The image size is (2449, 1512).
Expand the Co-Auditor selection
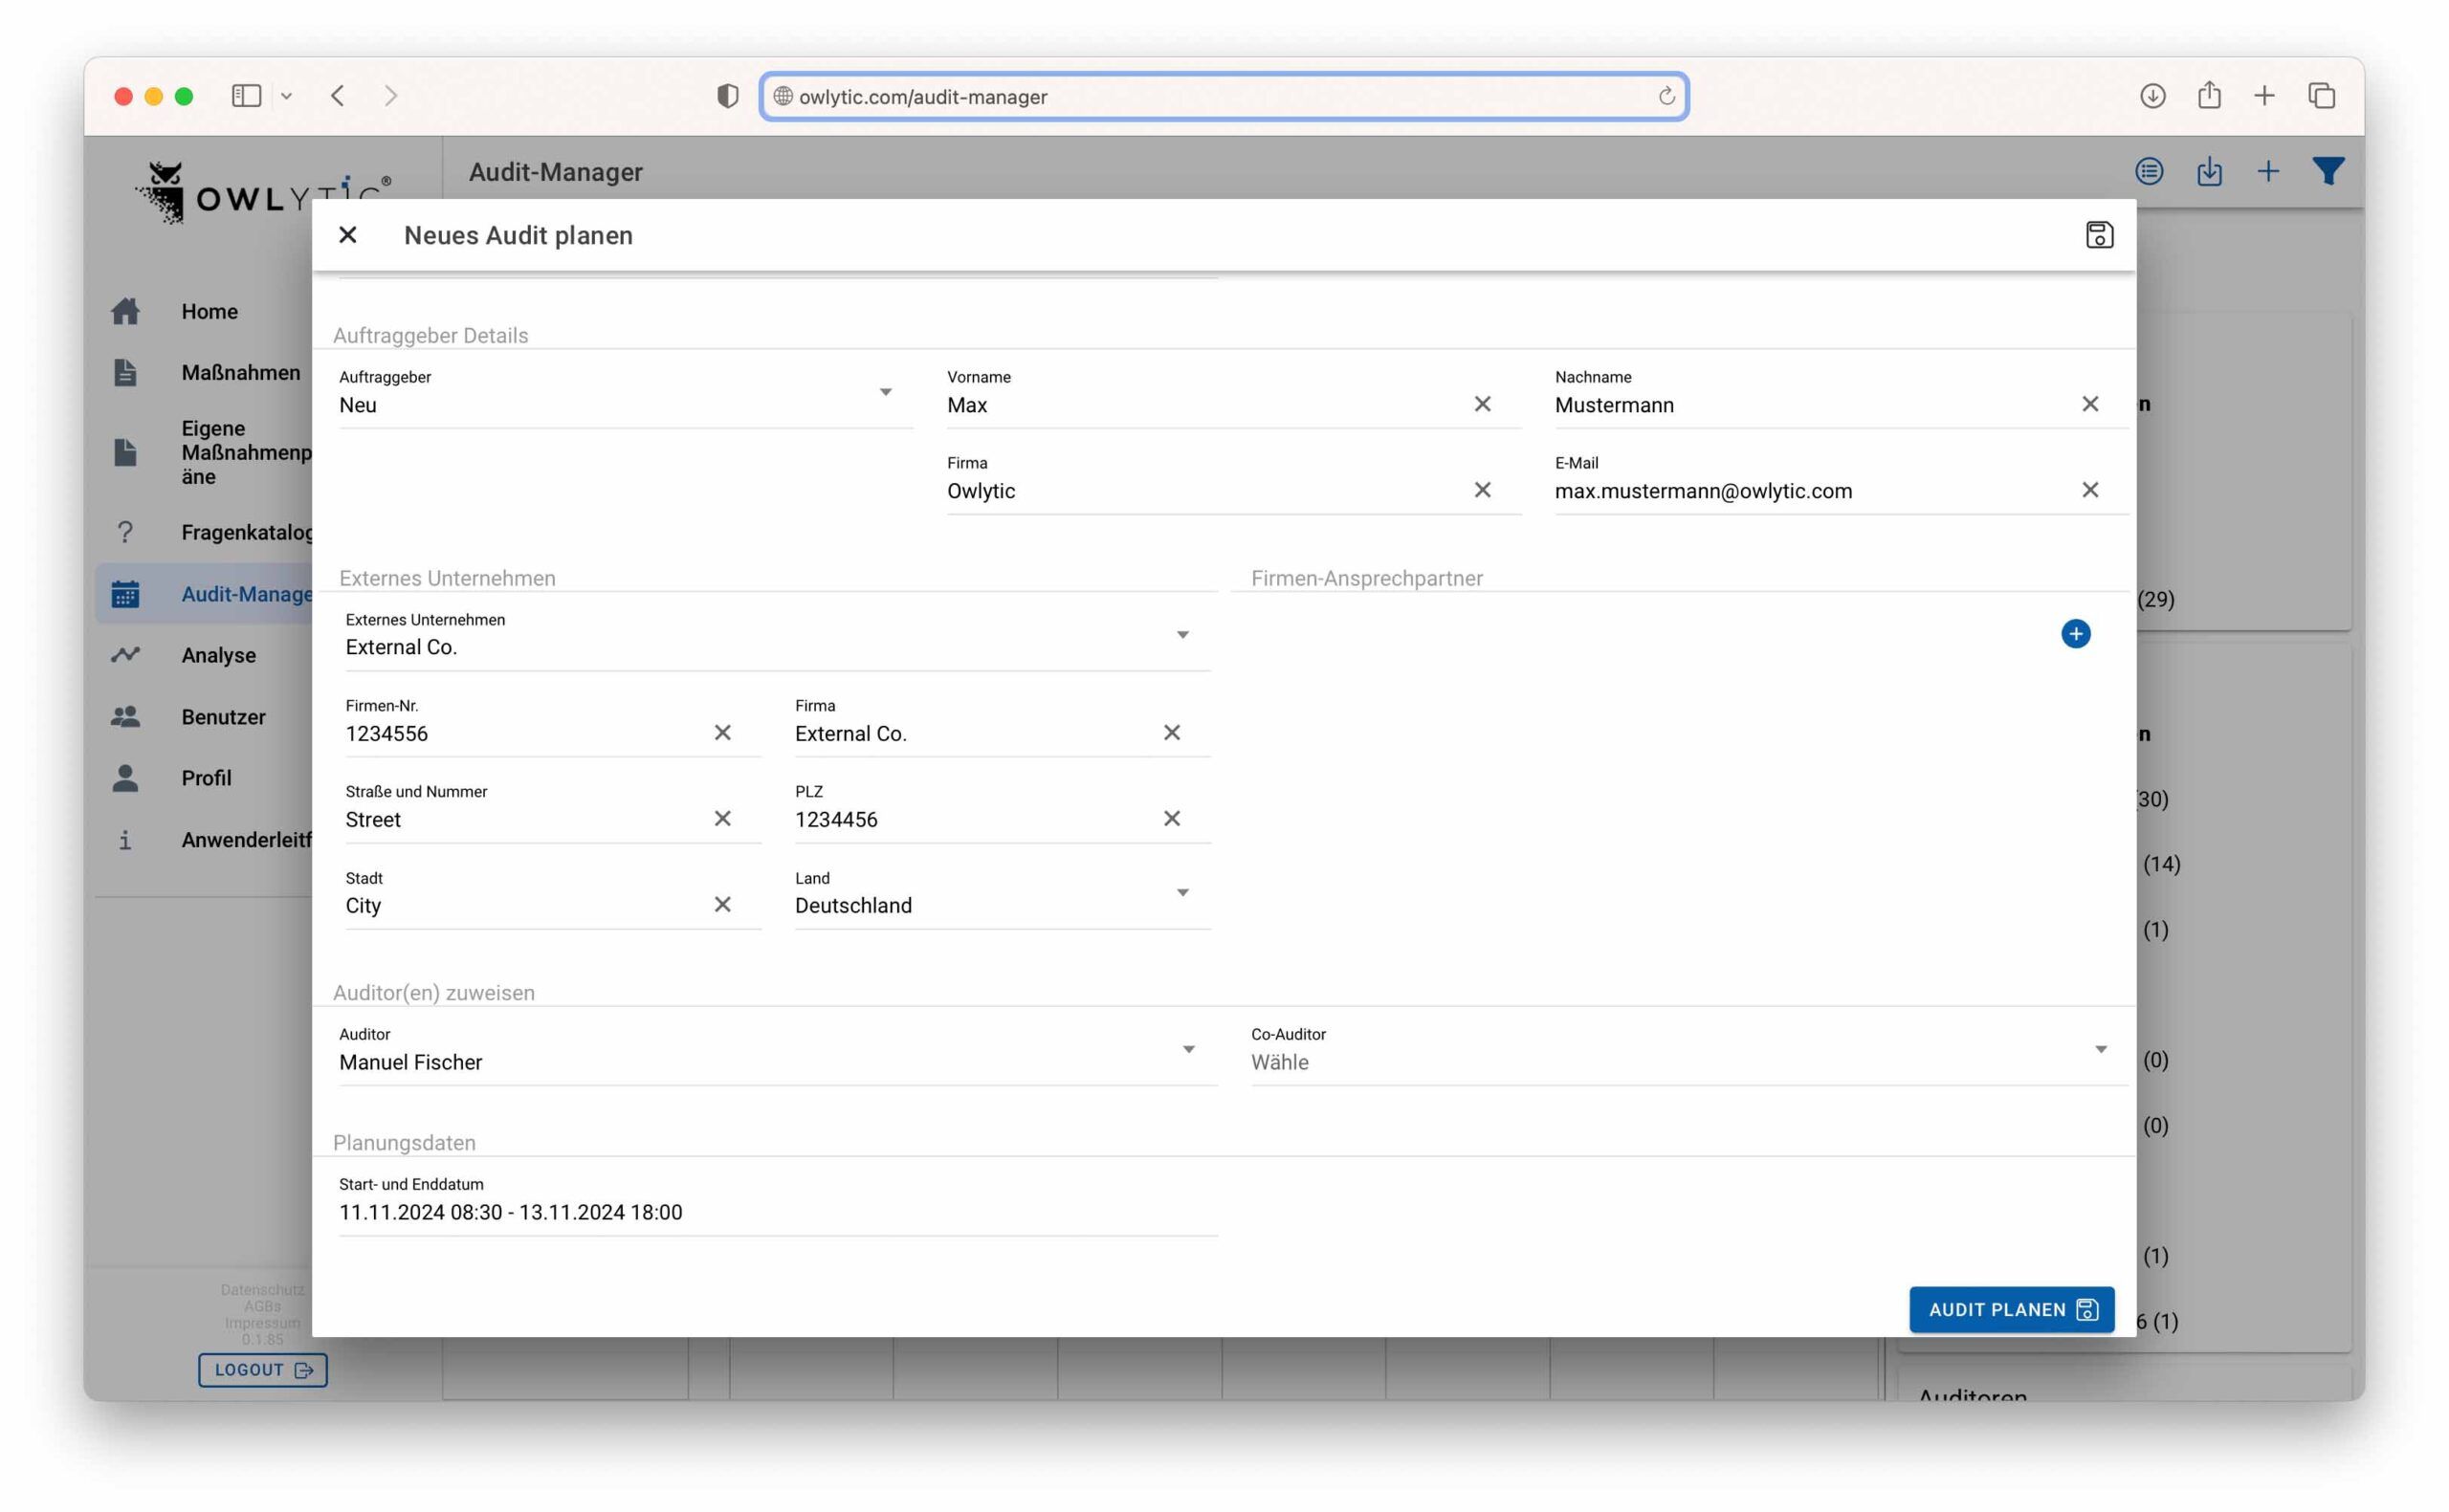pyautogui.click(x=2100, y=1049)
